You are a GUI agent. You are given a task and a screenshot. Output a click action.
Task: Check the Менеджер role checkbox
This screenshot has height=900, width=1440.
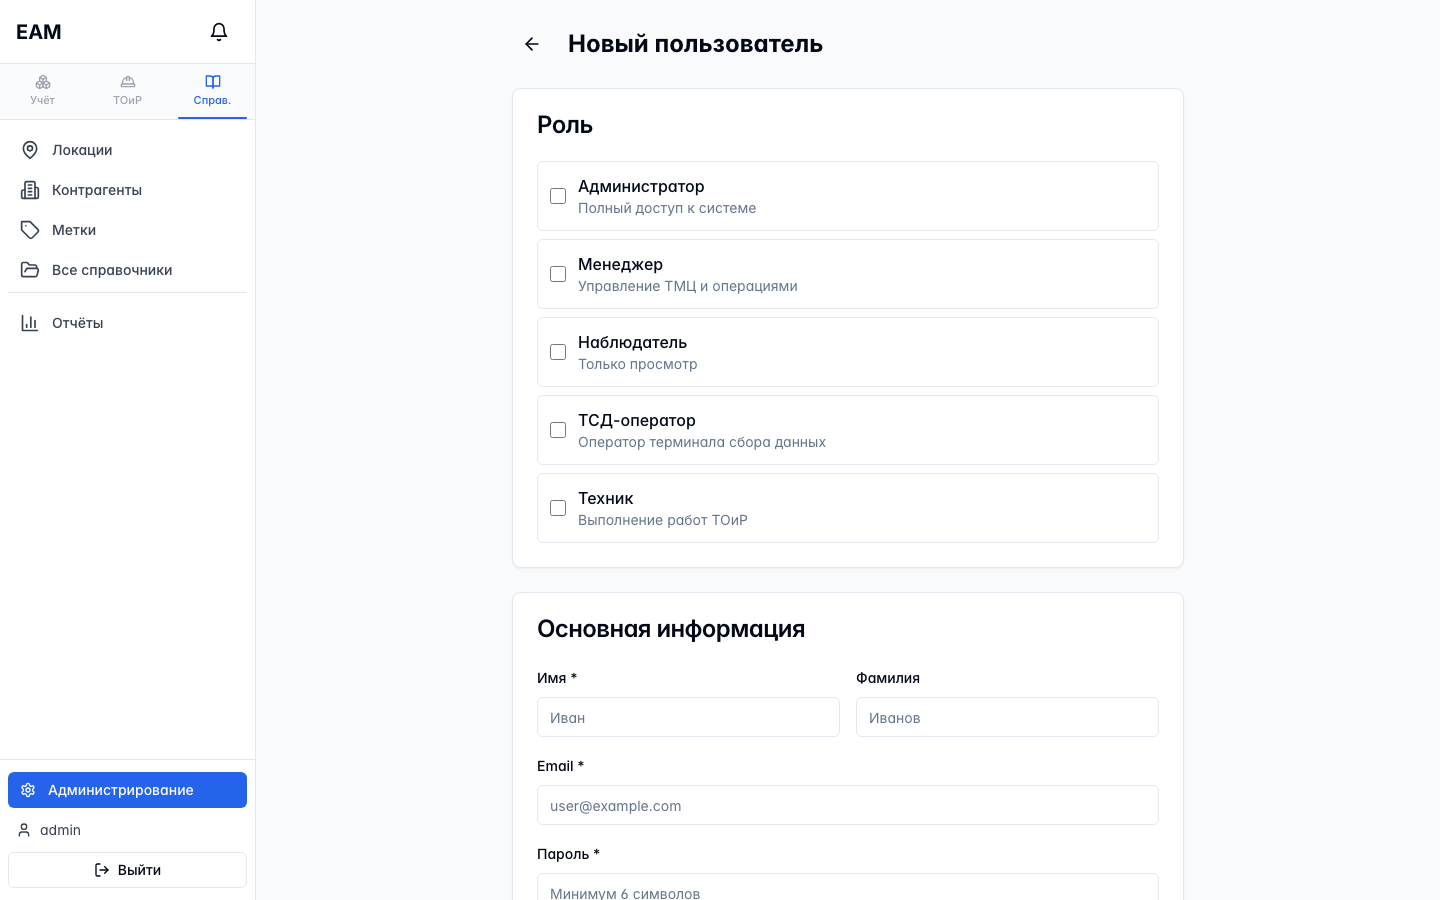558,274
